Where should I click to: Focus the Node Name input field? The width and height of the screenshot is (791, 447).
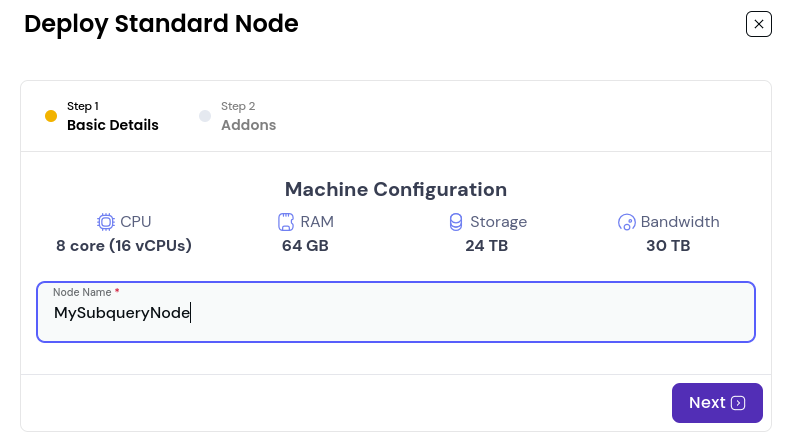(396, 312)
